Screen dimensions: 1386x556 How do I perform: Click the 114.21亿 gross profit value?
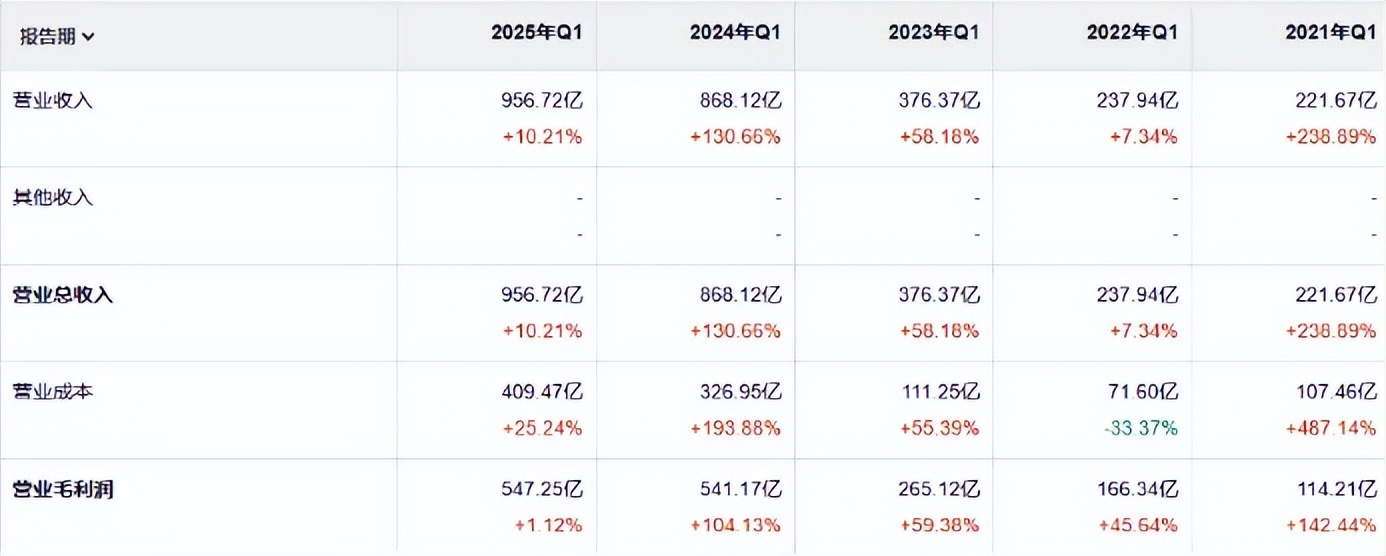pos(1336,490)
